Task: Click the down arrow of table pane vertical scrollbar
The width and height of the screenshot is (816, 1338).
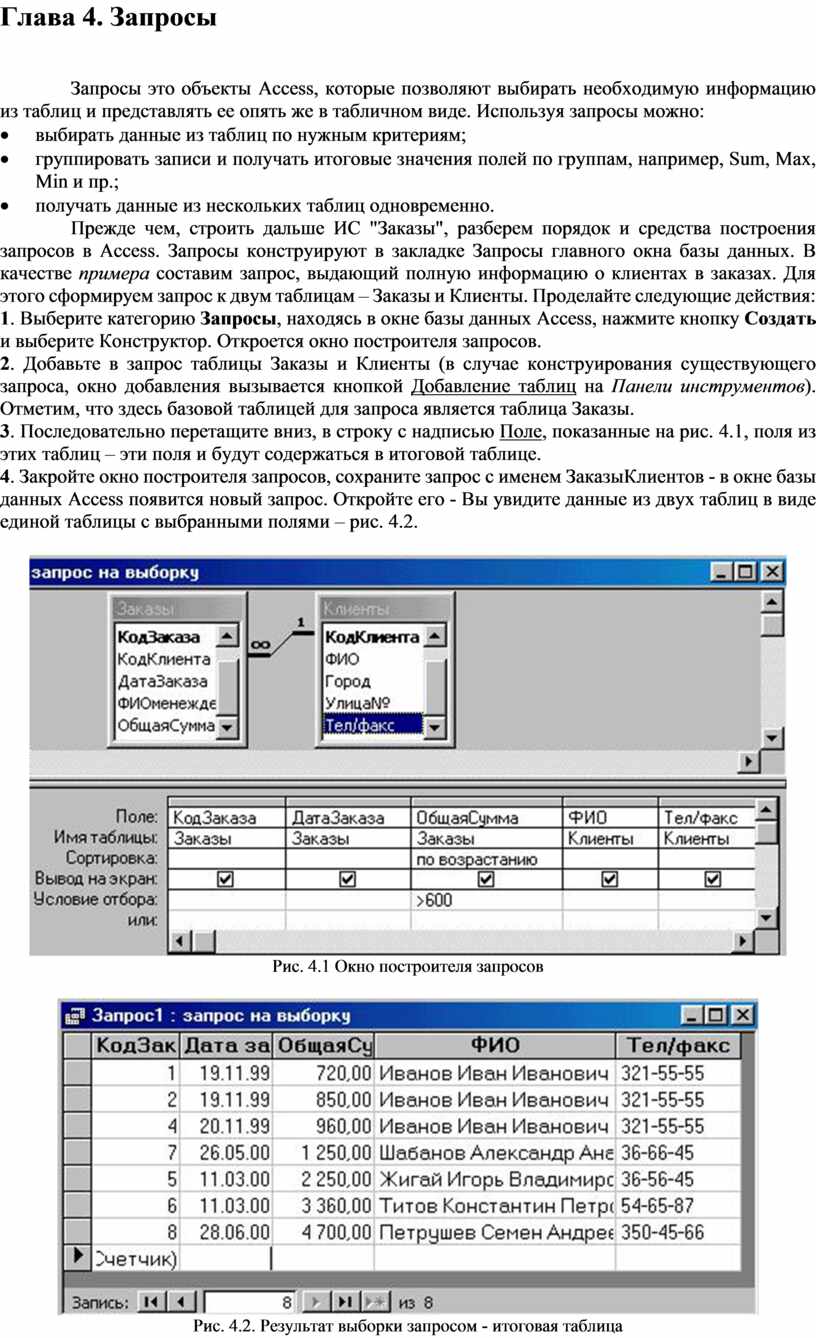Action: coord(771,739)
